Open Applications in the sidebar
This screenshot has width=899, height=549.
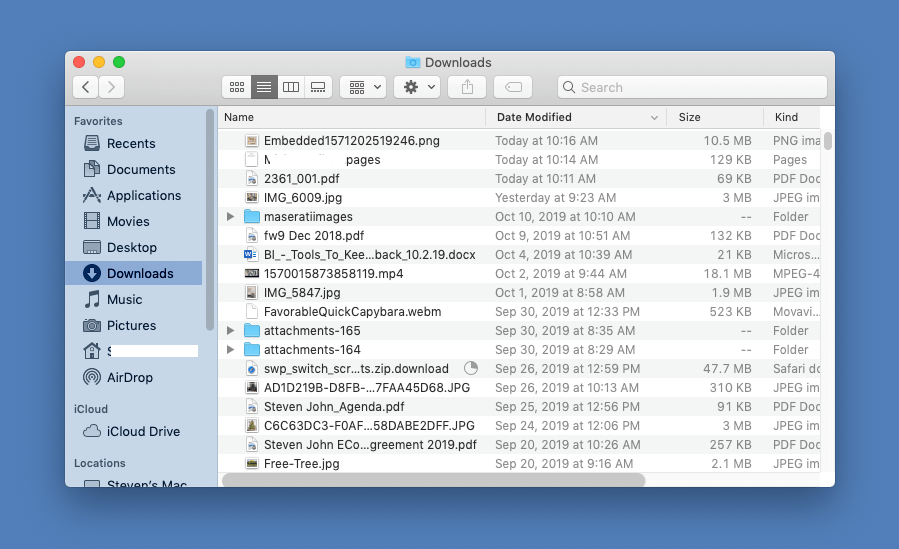pyautogui.click(x=133, y=195)
